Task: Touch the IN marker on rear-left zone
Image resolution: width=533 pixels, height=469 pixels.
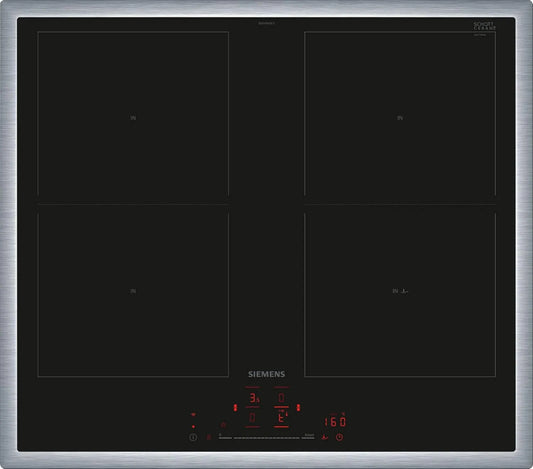Action: pos(133,118)
